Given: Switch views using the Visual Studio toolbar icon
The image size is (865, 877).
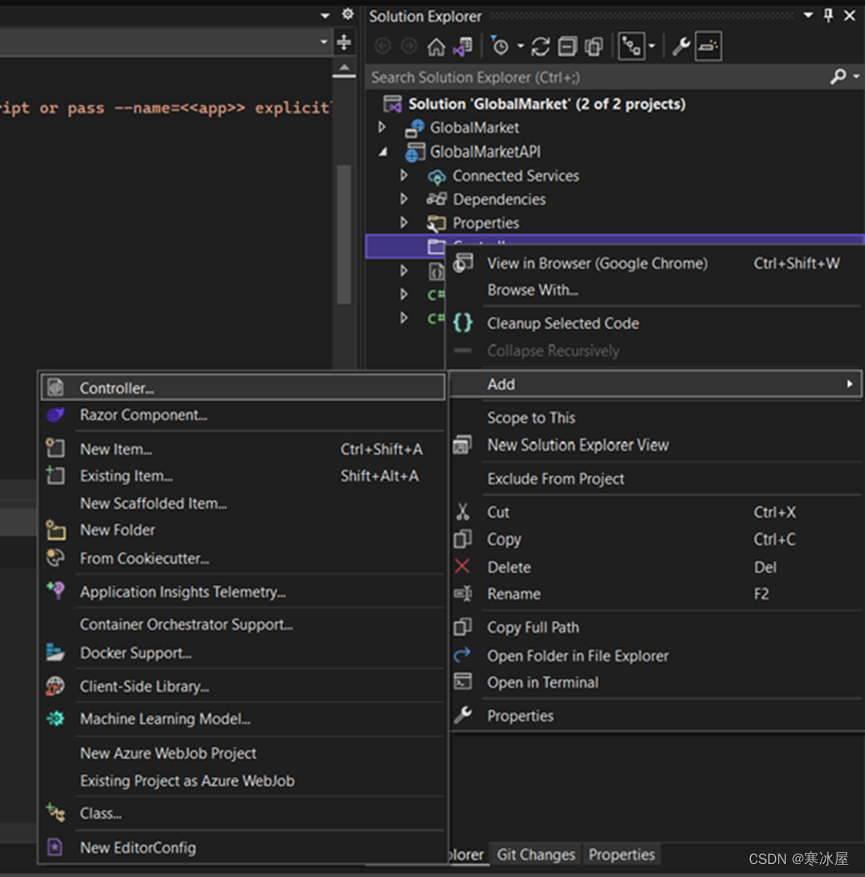Looking at the screenshot, I should tap(463, 46).
